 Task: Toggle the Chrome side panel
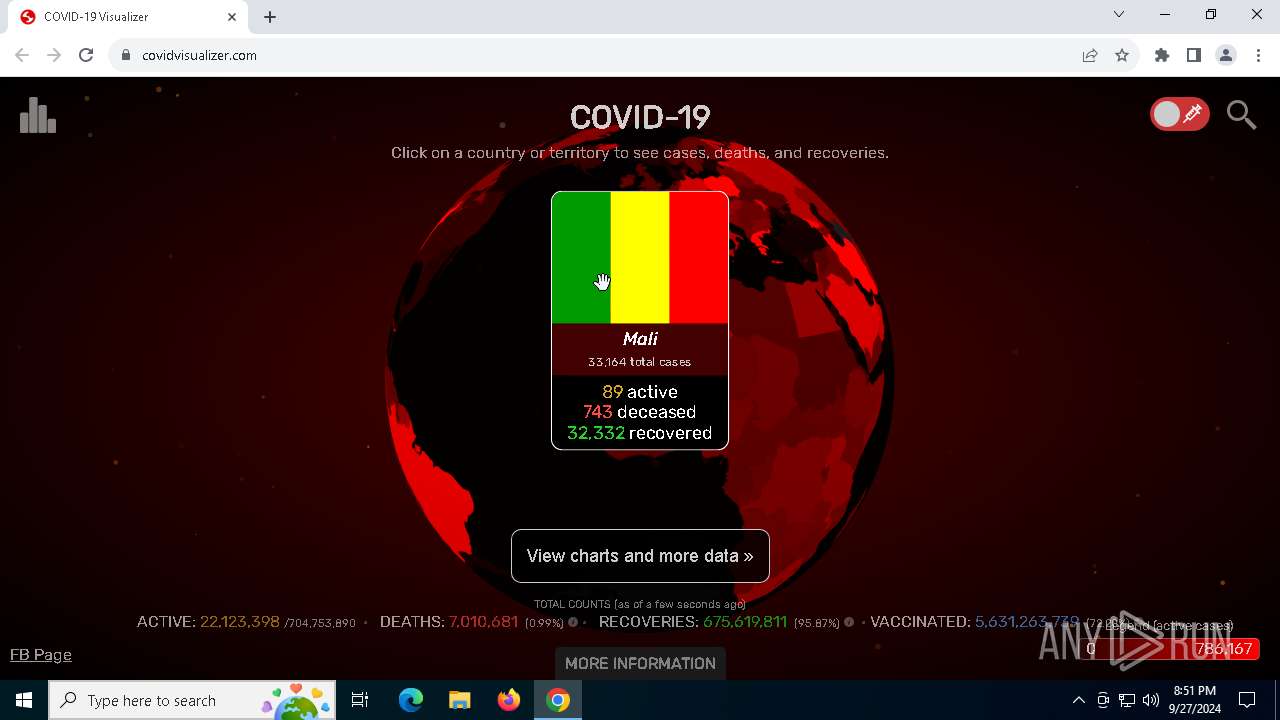tap(1194, 55)
